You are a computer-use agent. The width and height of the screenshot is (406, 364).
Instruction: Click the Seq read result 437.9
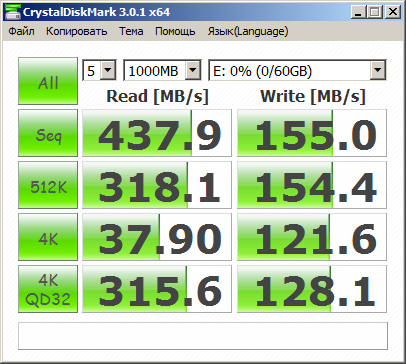(x=157, y=133)
